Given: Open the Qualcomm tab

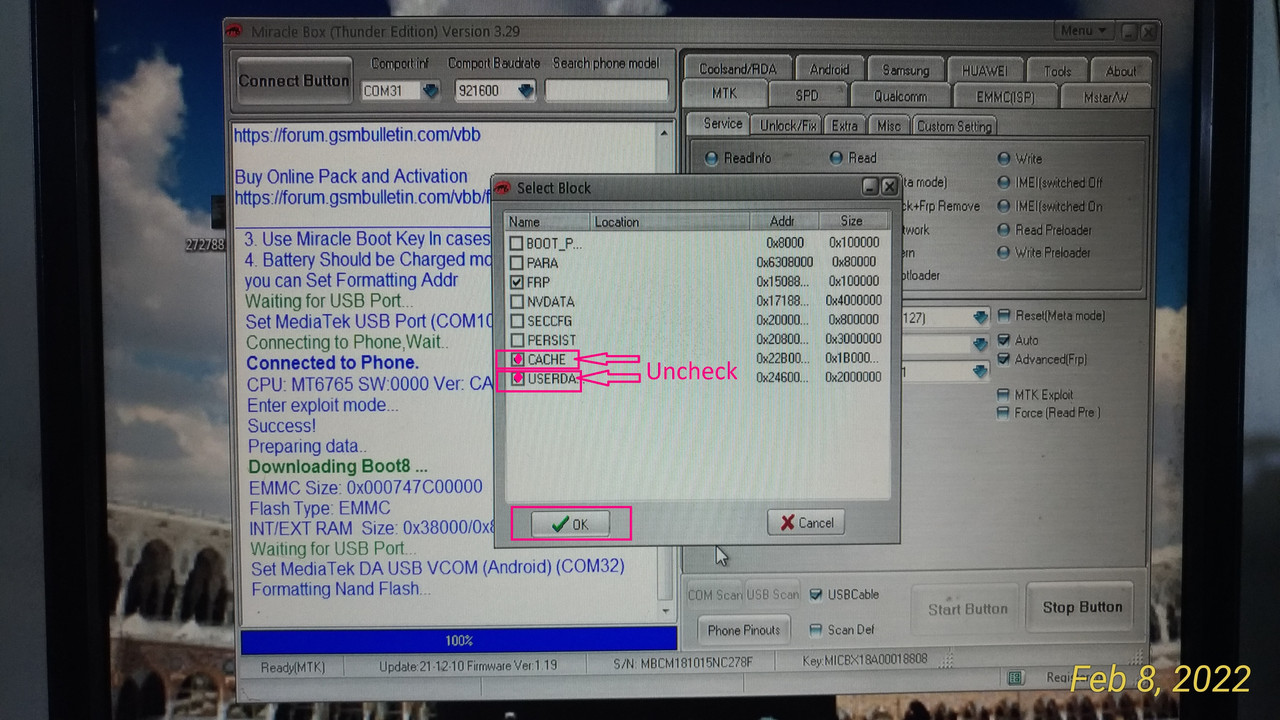Looking at the screenshot, I should point(899,96).
